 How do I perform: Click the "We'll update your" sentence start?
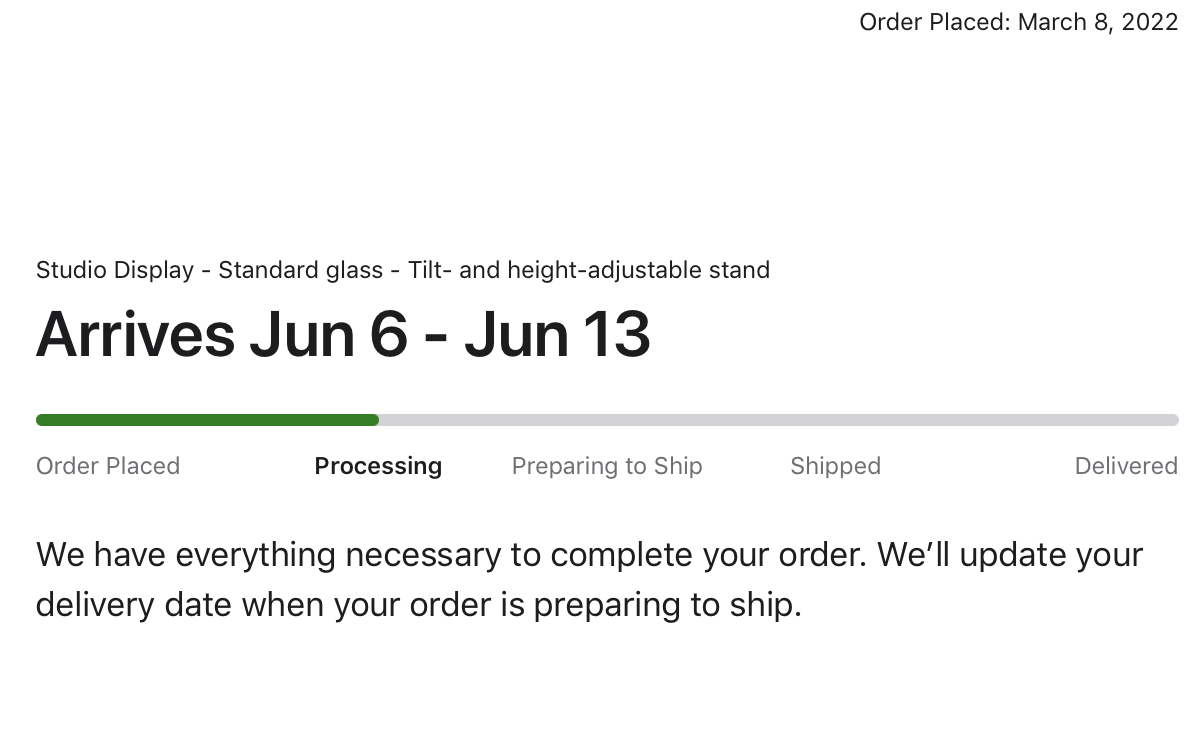click(x=1010, y=555)
